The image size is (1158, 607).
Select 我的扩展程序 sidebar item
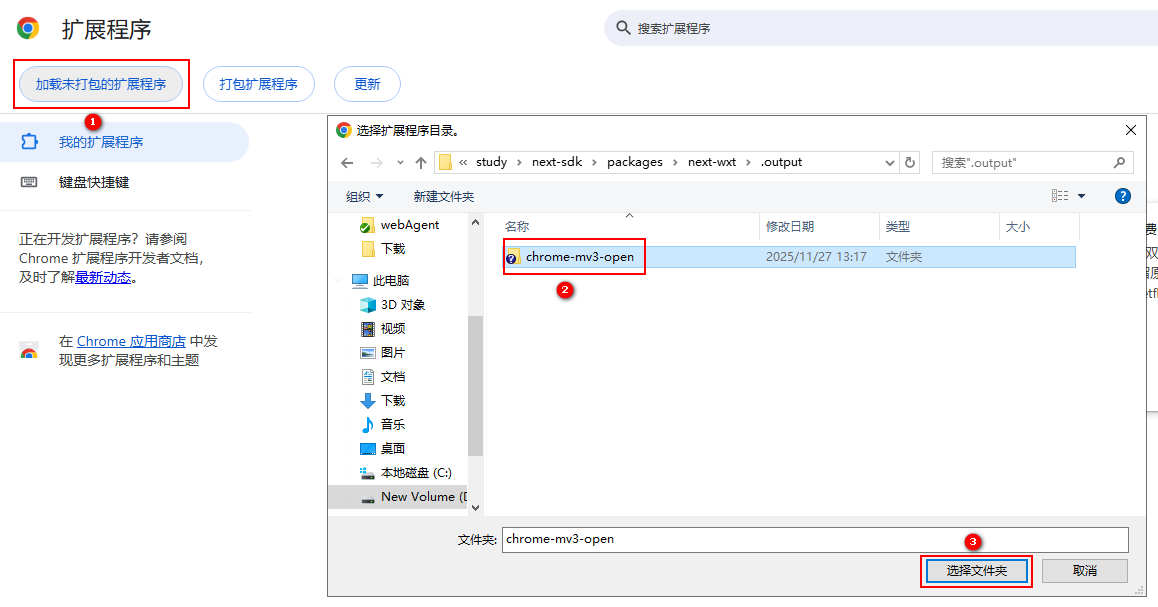(x=100, y=142)
